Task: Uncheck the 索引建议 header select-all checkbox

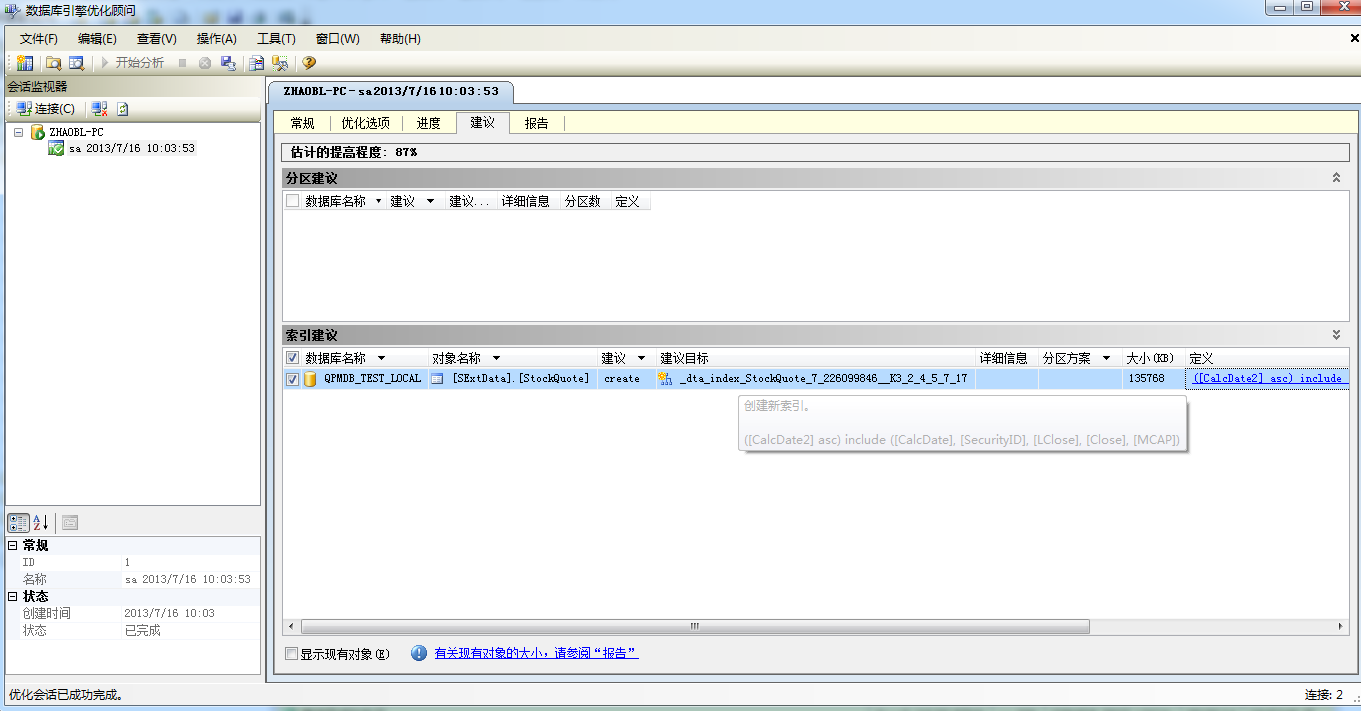Action: coord(292,358)
